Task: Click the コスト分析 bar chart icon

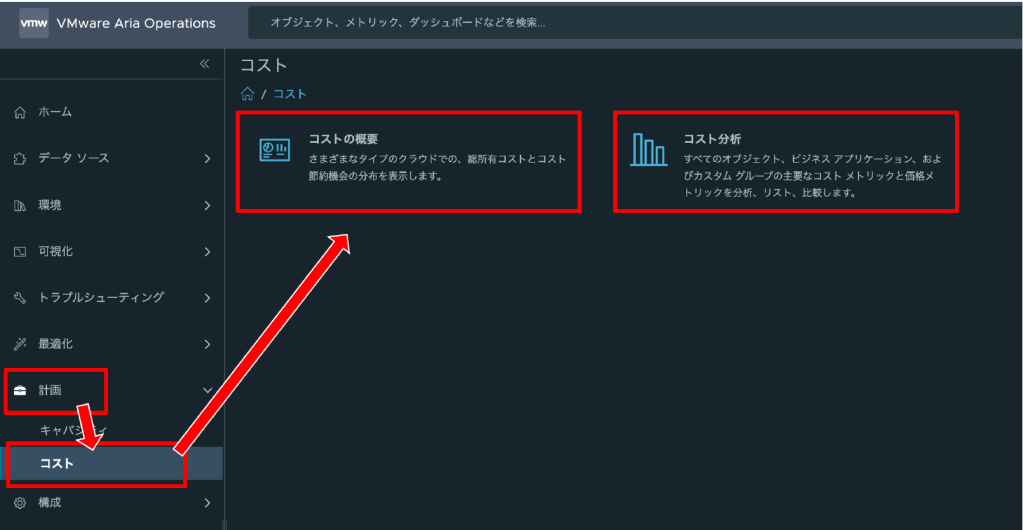Action: point(649,149)
